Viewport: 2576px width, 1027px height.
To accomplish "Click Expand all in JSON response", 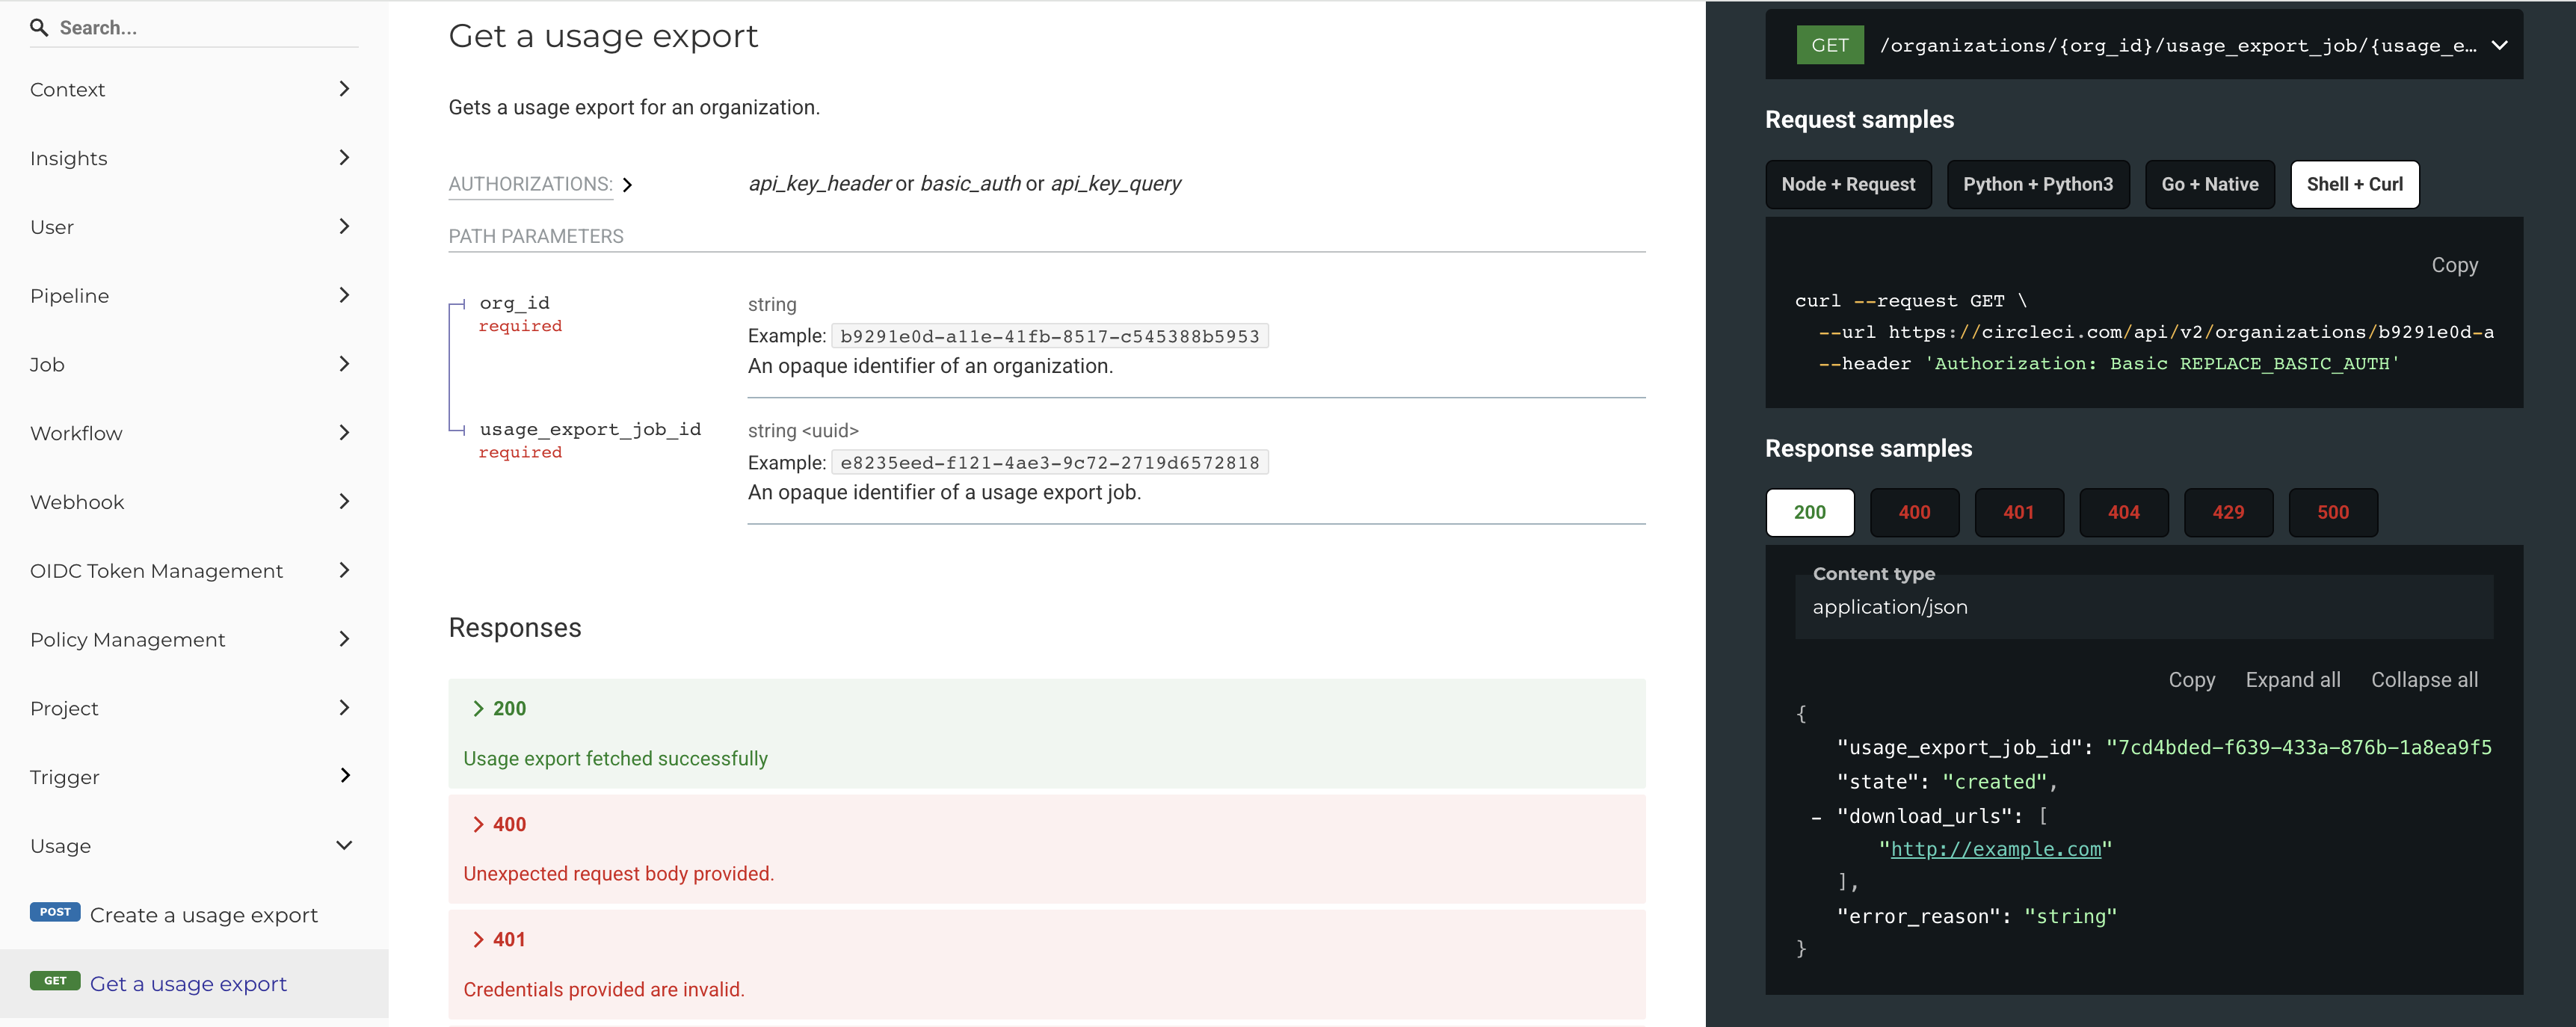I will click(2292, 680).
